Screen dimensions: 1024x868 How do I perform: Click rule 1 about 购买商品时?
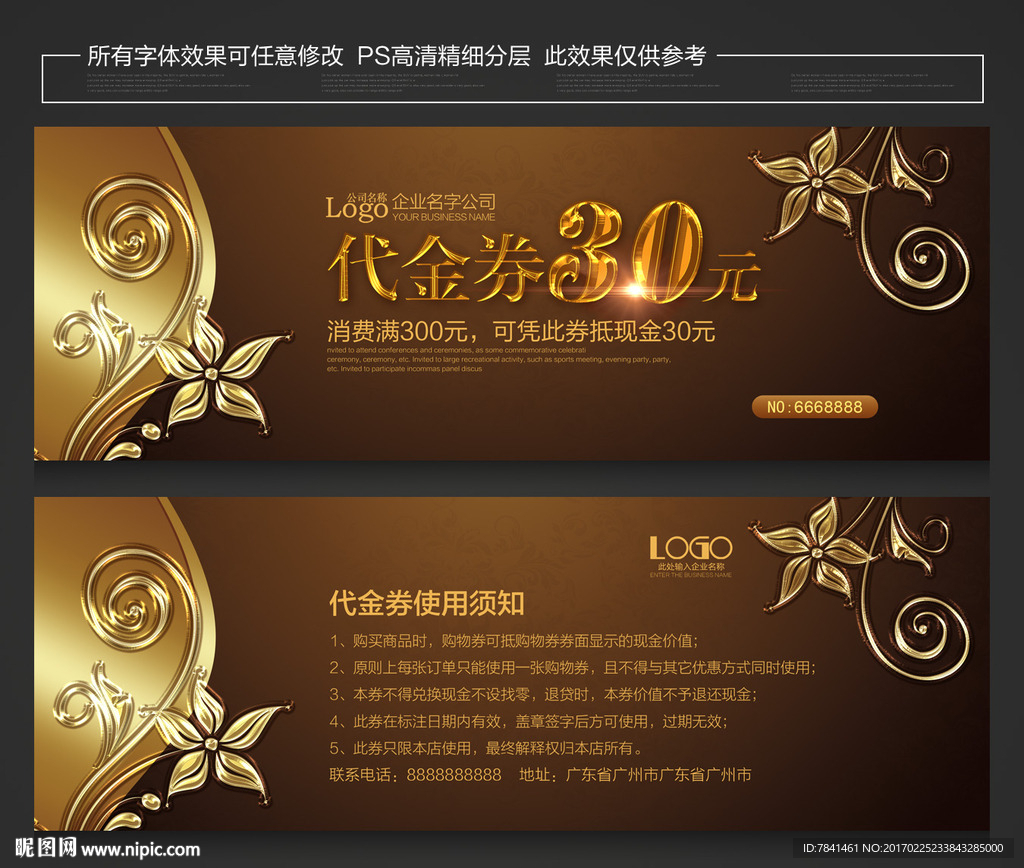click(513, 641)
